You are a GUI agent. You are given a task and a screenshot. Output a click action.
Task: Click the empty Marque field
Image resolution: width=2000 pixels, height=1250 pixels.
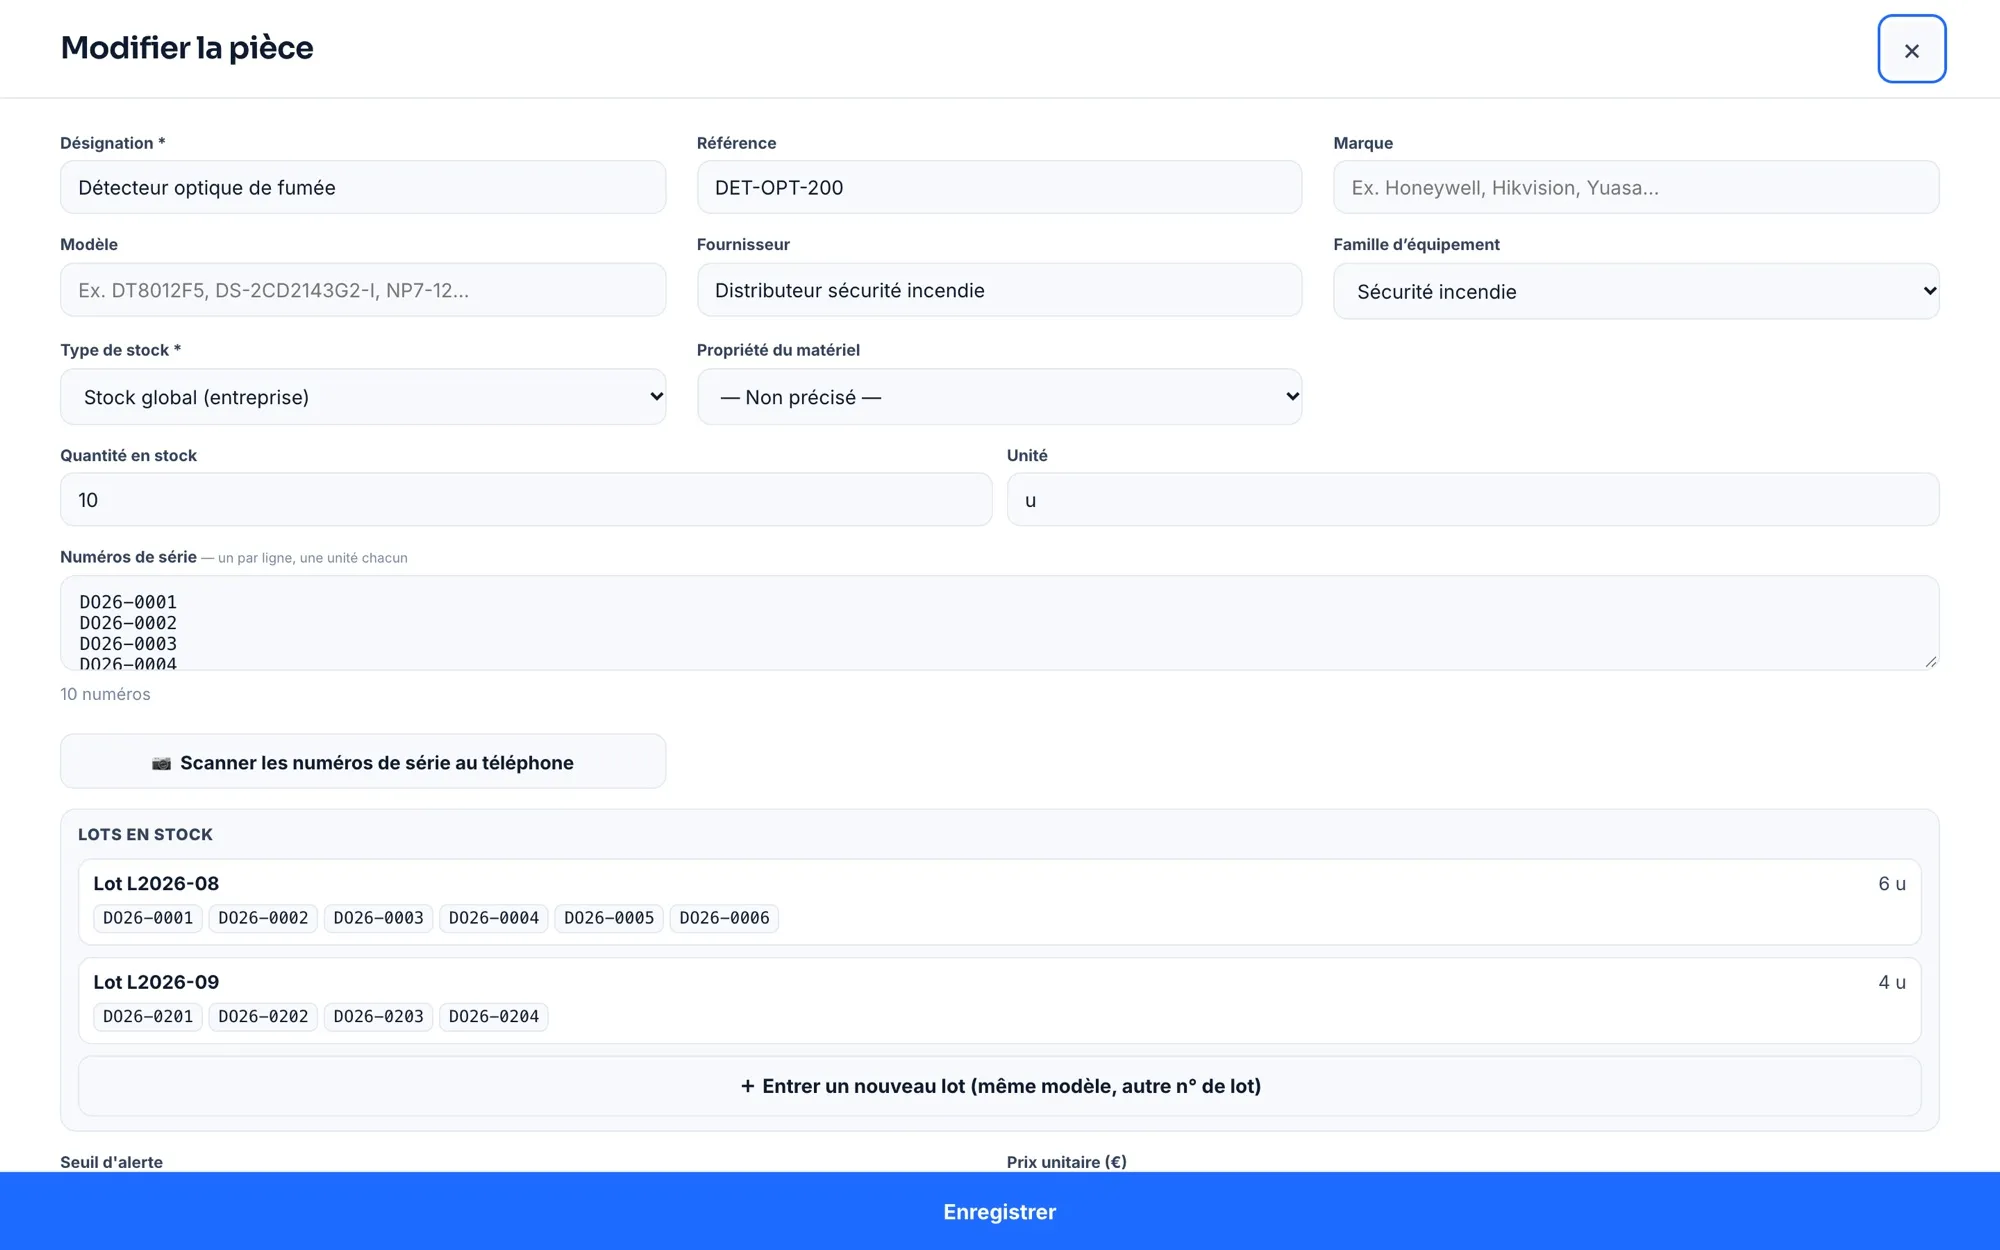click(1636, 187)
